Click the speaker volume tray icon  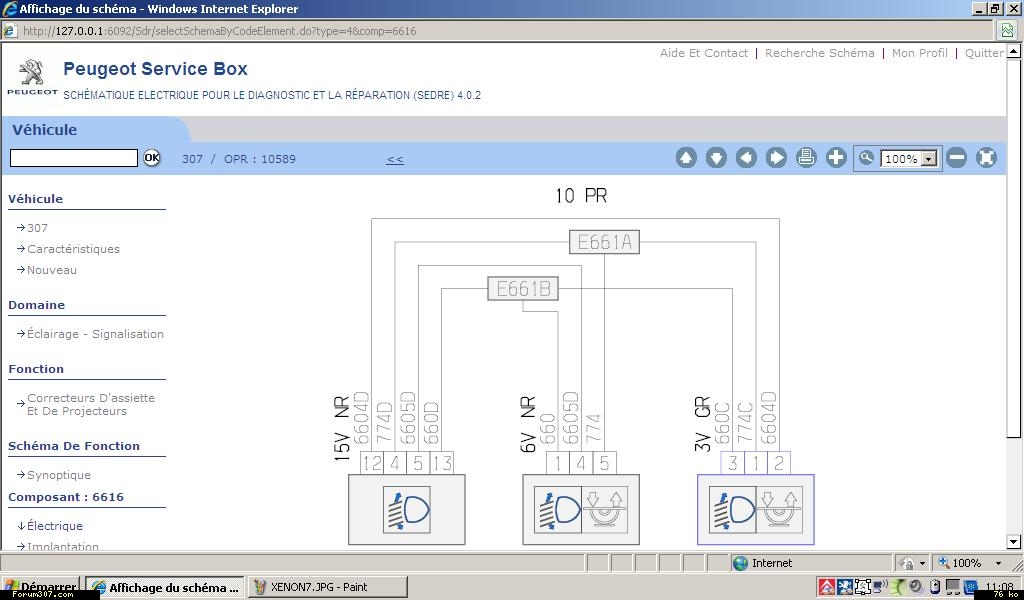916,586
